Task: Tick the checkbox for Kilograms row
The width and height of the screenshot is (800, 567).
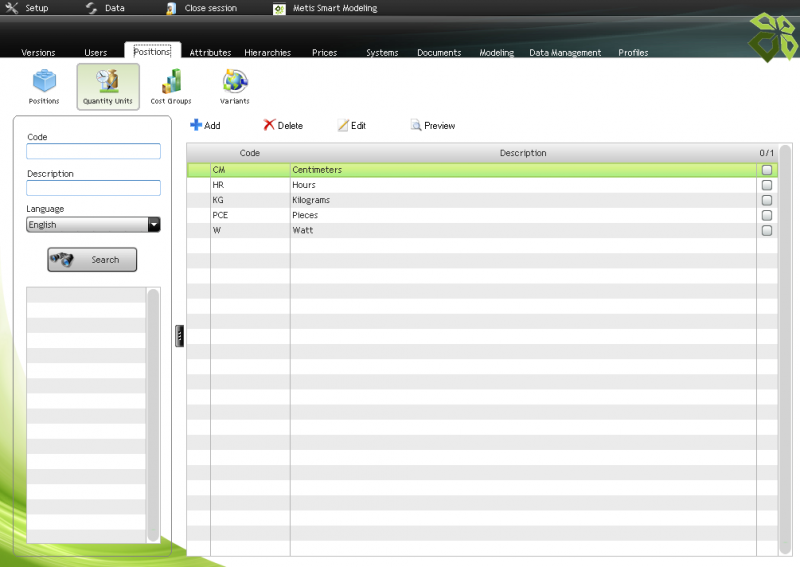Action: click(x=767, y=200)
